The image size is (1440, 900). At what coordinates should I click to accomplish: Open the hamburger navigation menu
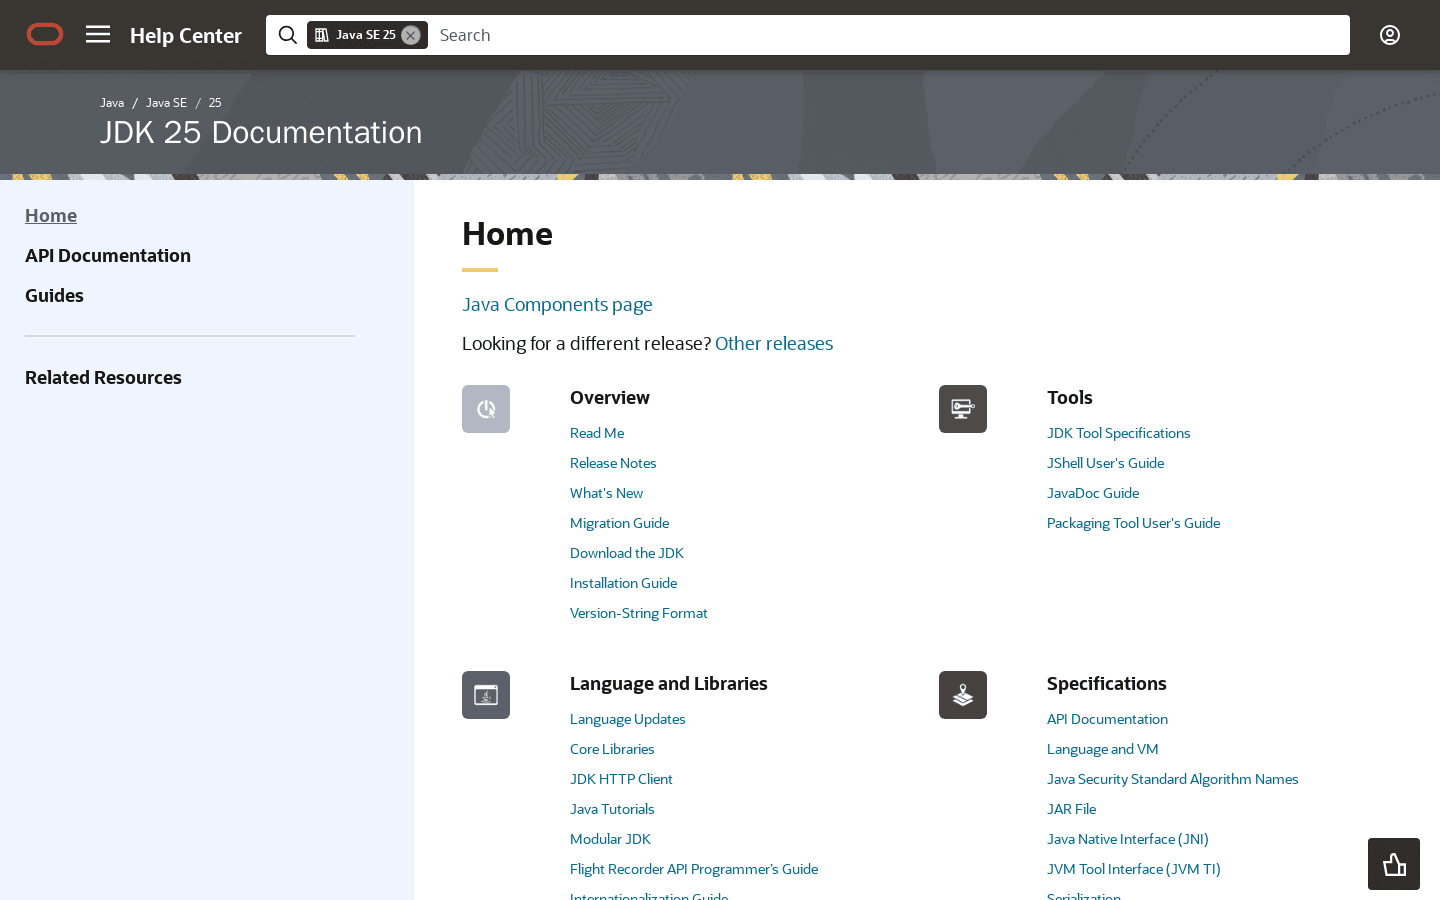[97, 34]
